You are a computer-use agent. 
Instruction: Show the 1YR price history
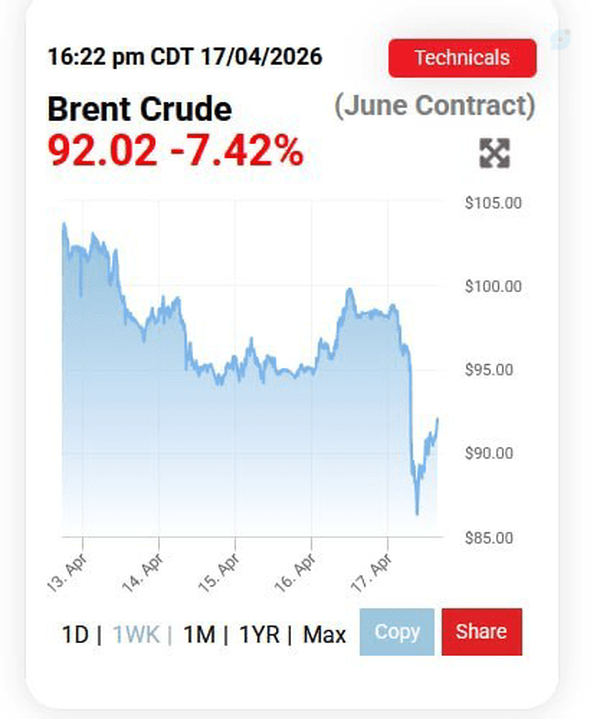pos(259,635)
